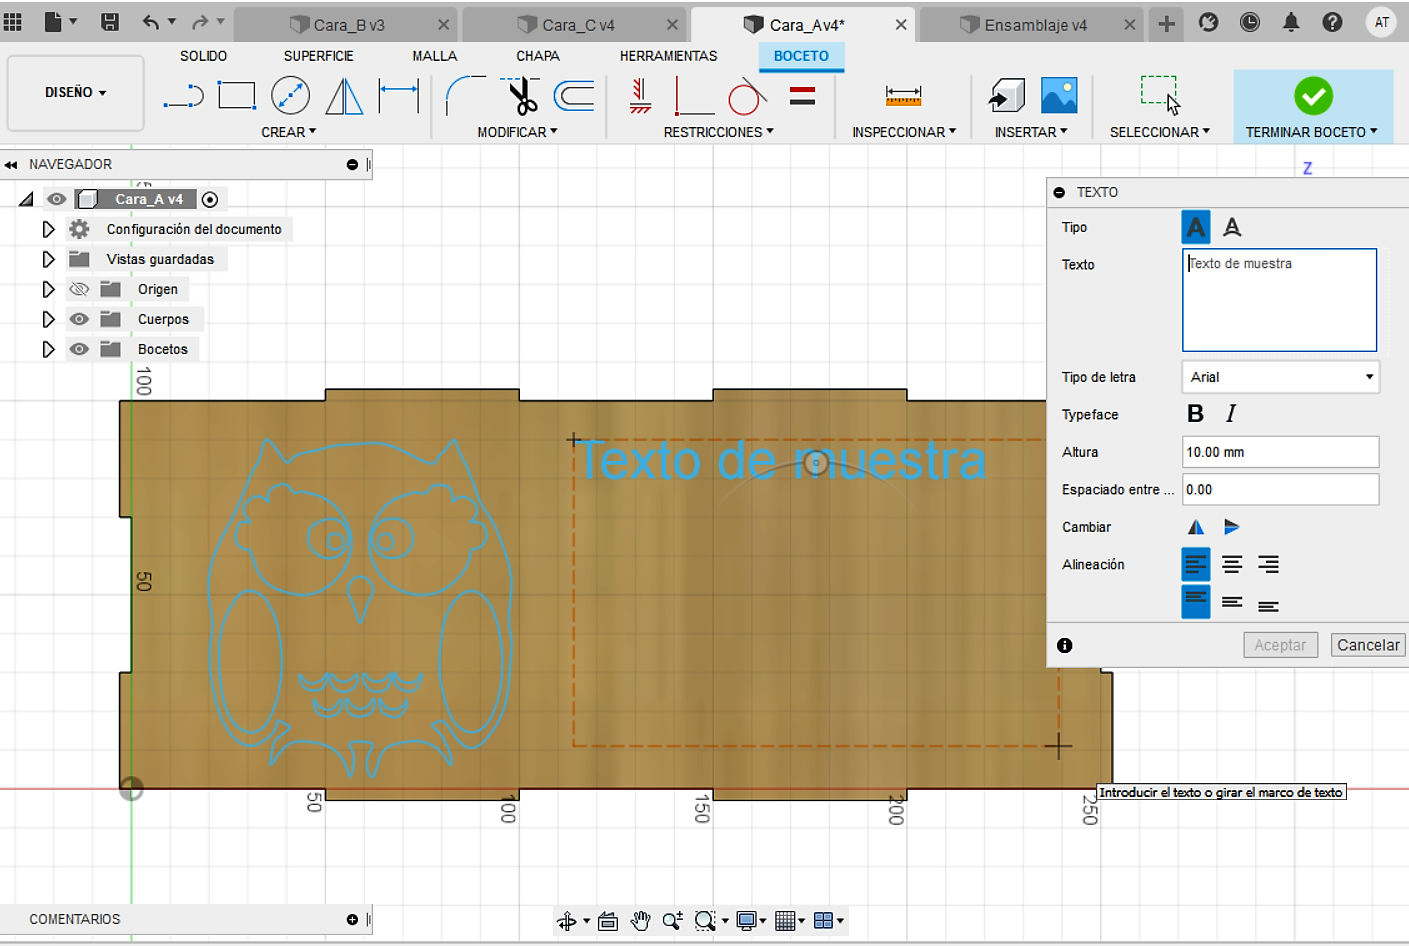
Task: Click TERMINAR BOCETO to finish sketch
Action: tap(1312, 107)
